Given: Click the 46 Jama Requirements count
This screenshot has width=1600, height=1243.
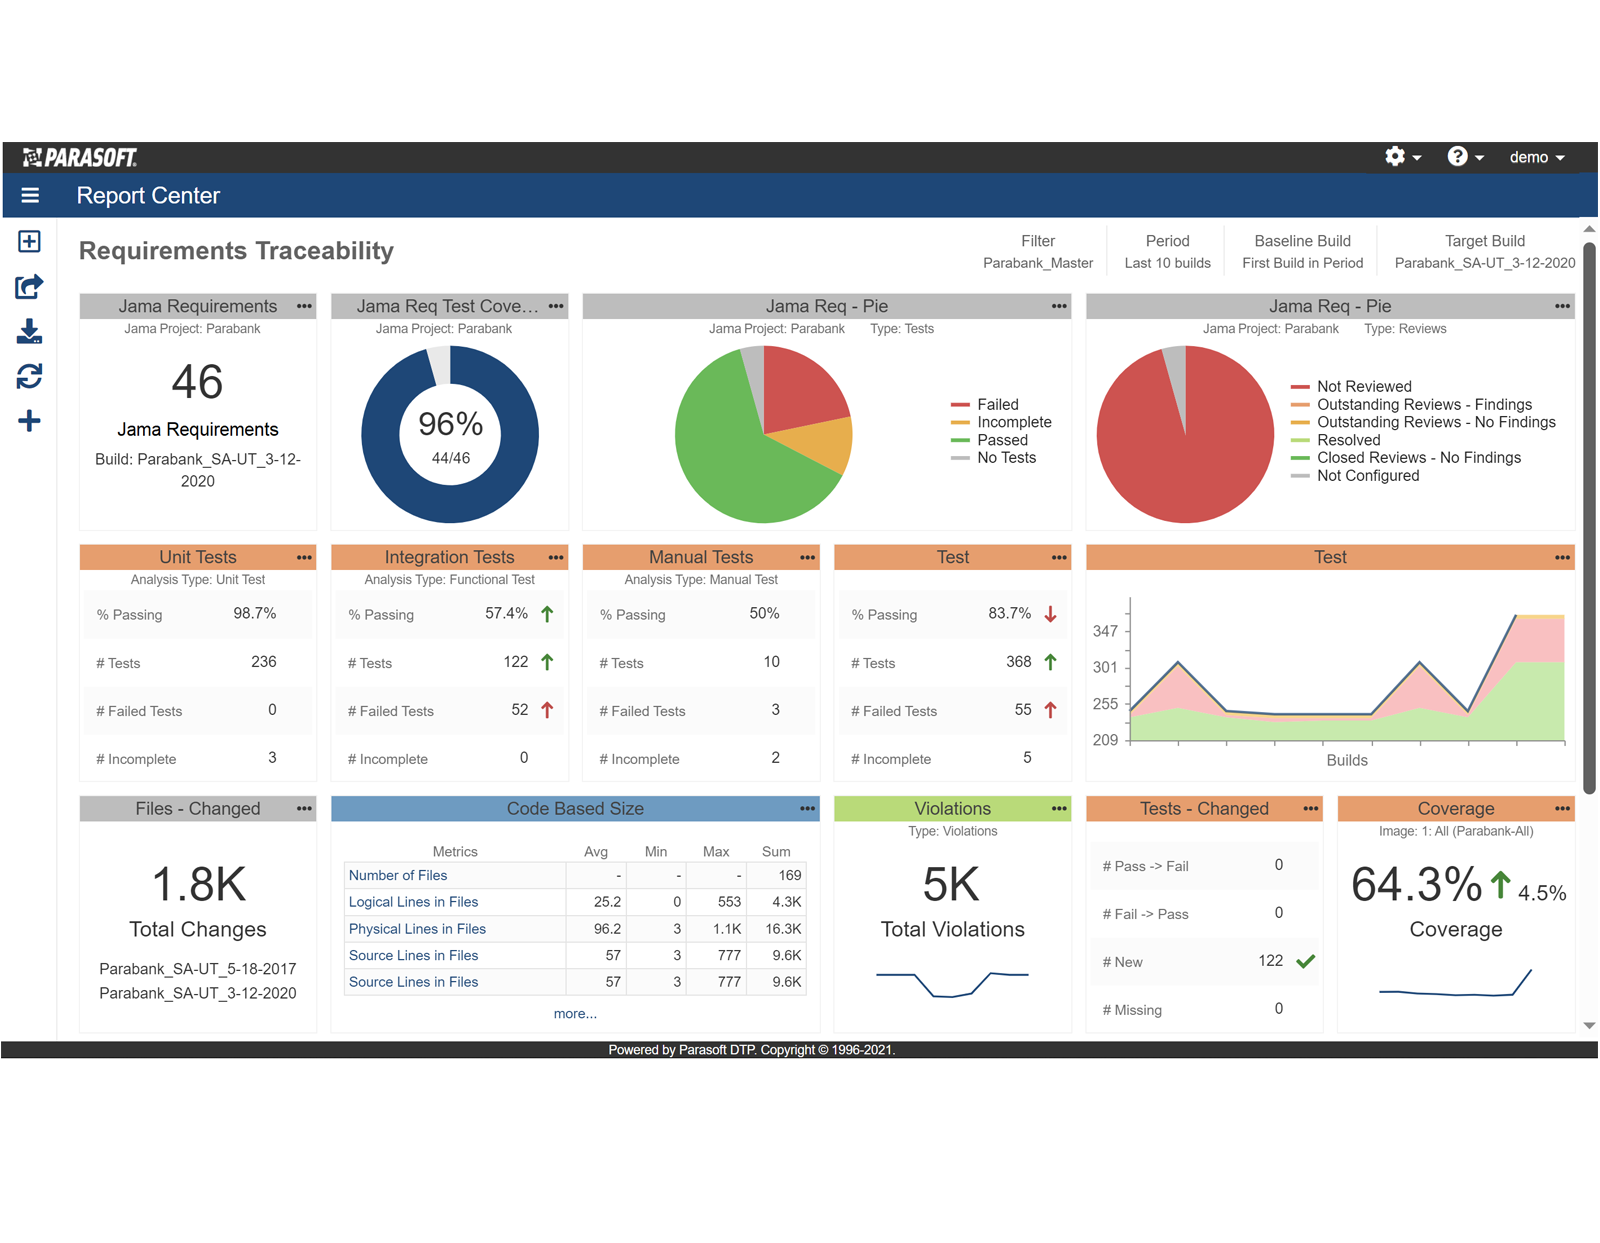Looking at the screenshot, I should coord(197,382).
